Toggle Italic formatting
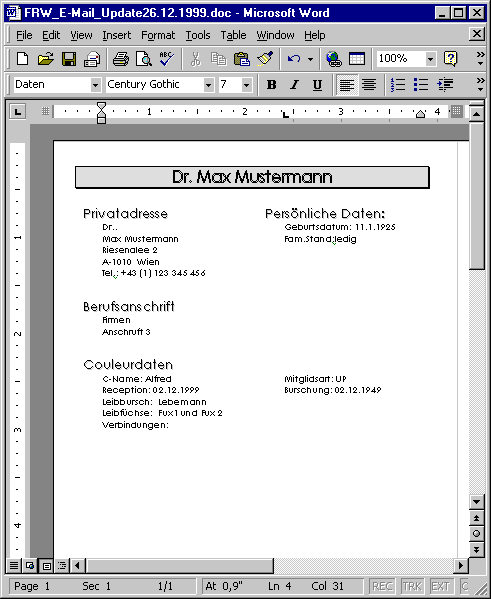The height and width of the screenshot is (599, 491). [x=294, y=84]
